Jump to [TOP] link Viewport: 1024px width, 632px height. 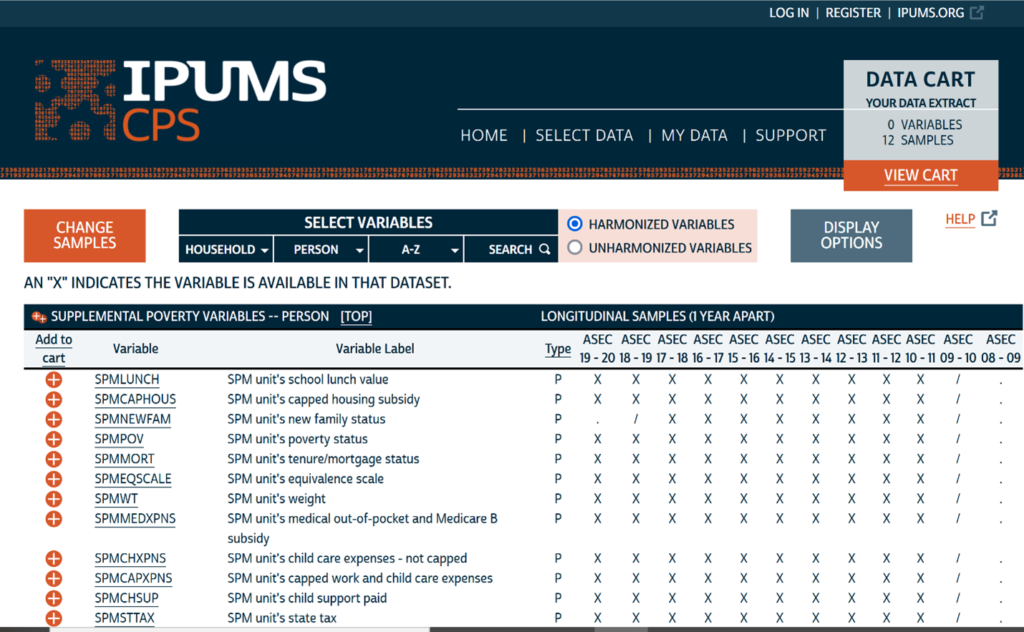[x=356, y=317]
